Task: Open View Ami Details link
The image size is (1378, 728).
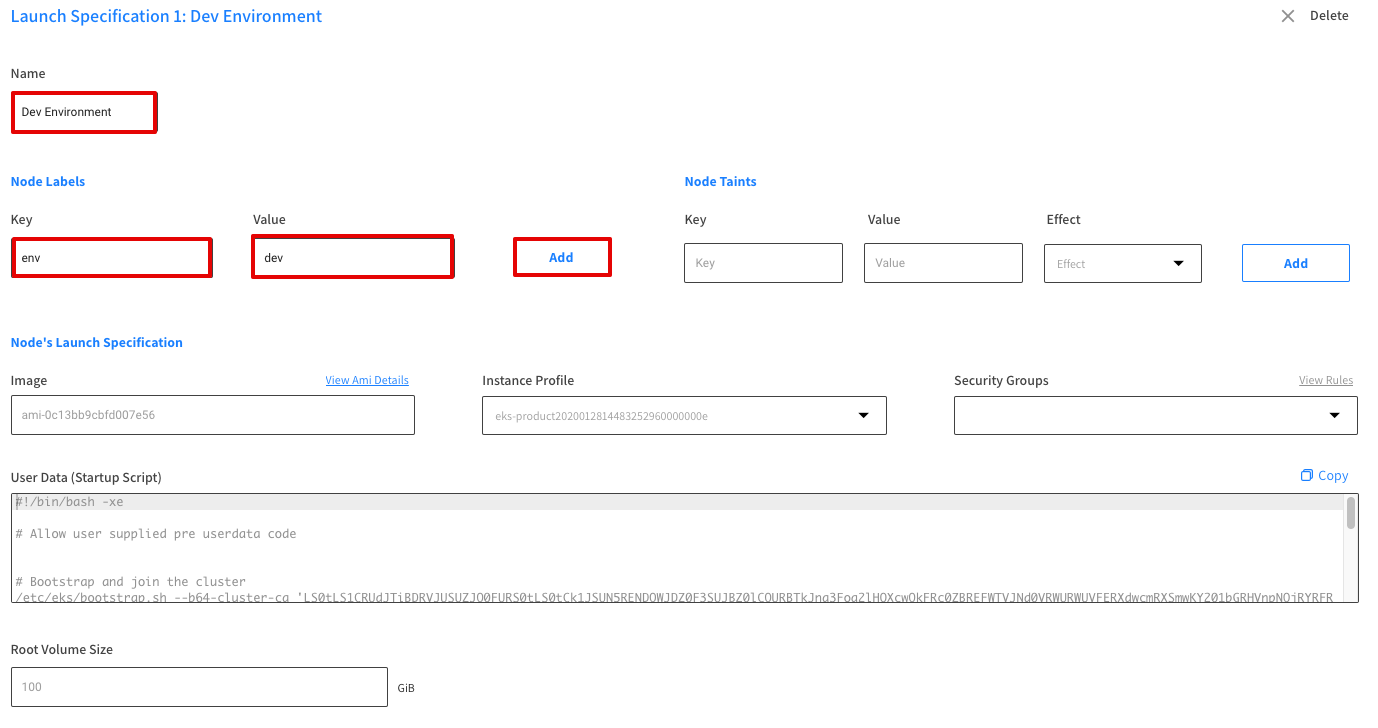Action: [x=367, y=380]
